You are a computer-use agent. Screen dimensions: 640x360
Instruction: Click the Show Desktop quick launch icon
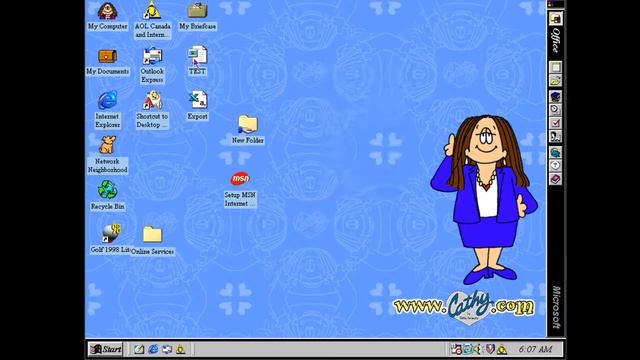pos(139,349)
